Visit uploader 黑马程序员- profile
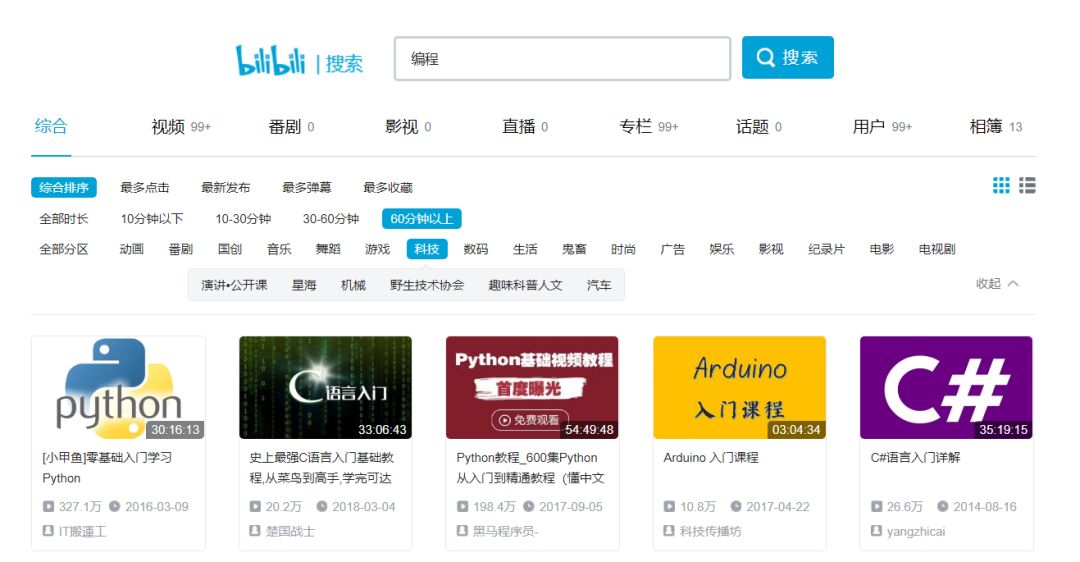 point(506,531)
